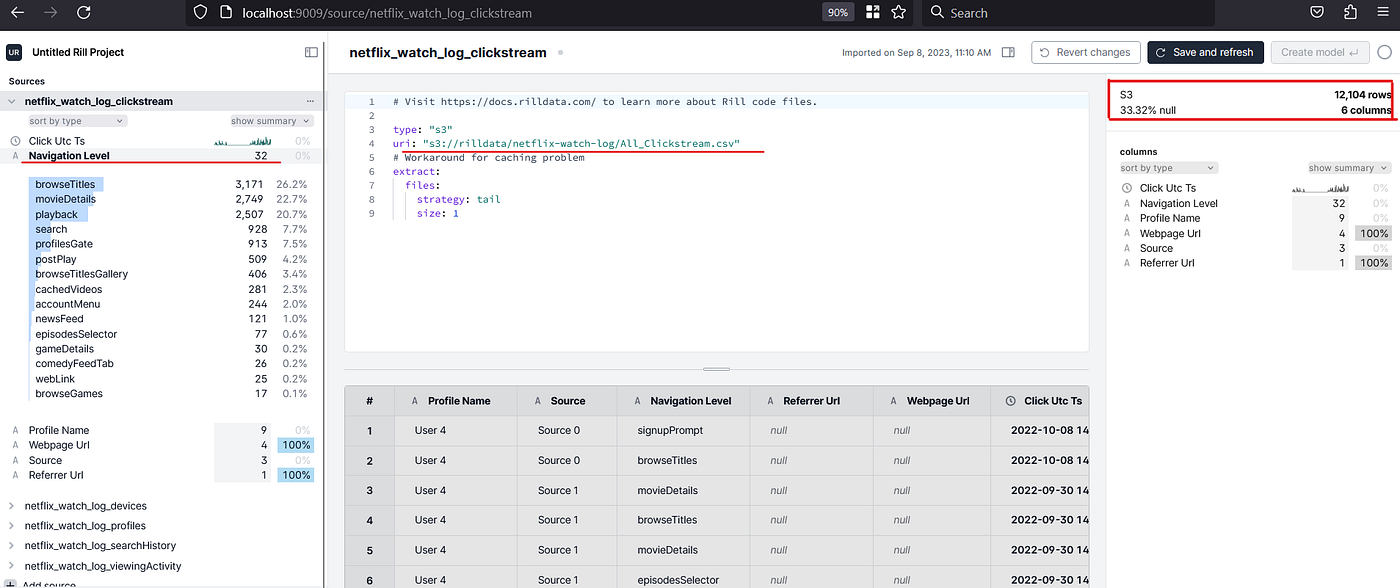Expand Referrer Url column in the left sidebar

click(56, 475)
